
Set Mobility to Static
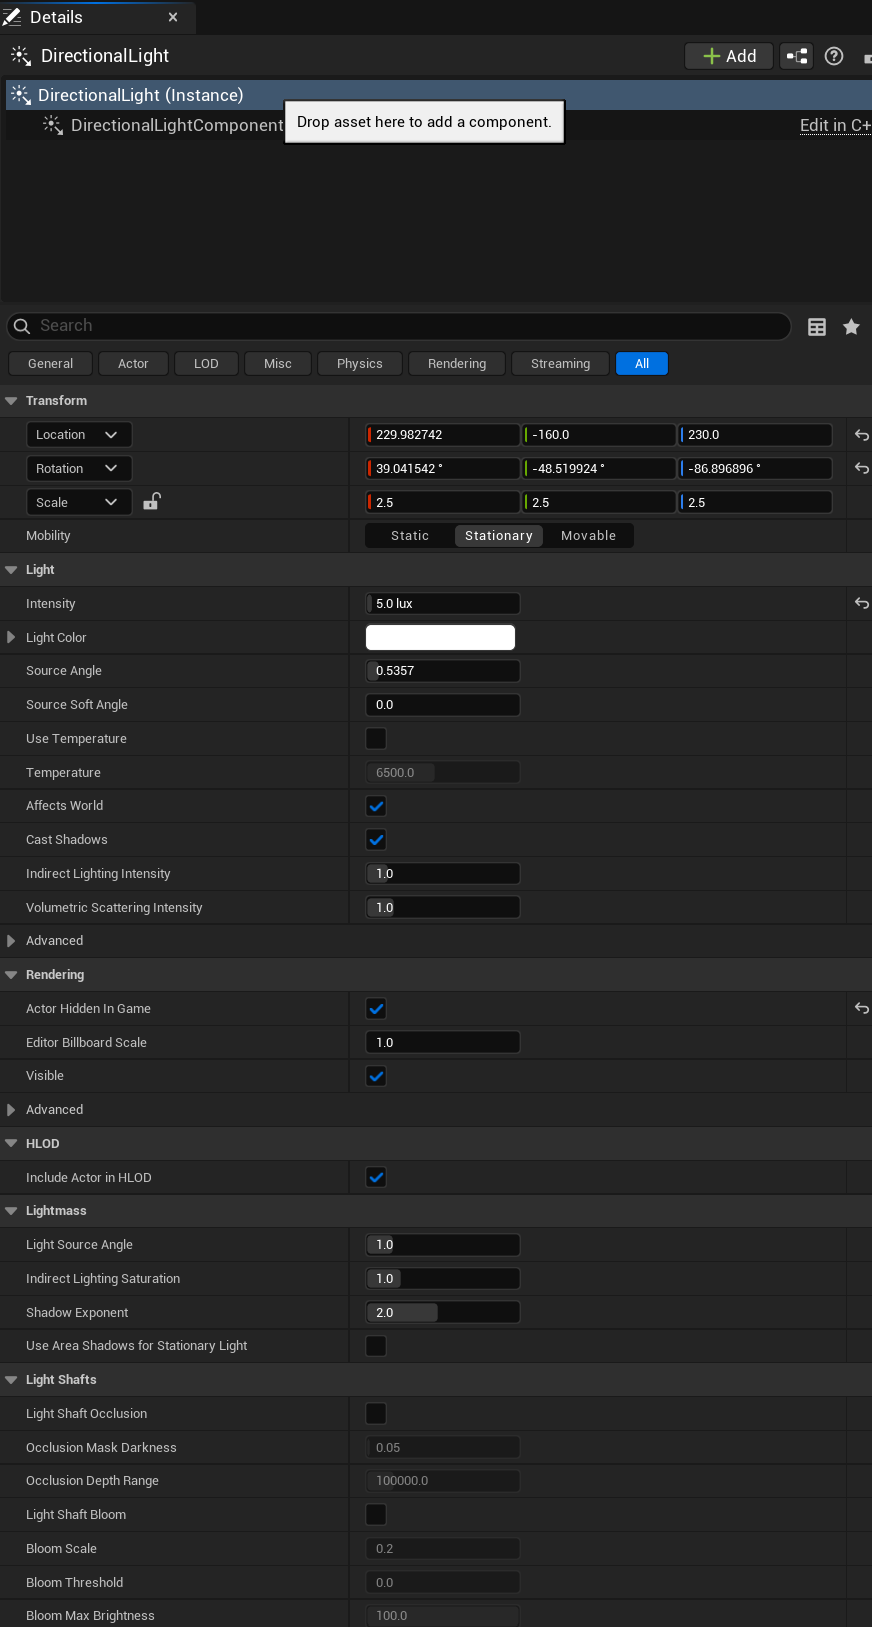pos(410,536)
